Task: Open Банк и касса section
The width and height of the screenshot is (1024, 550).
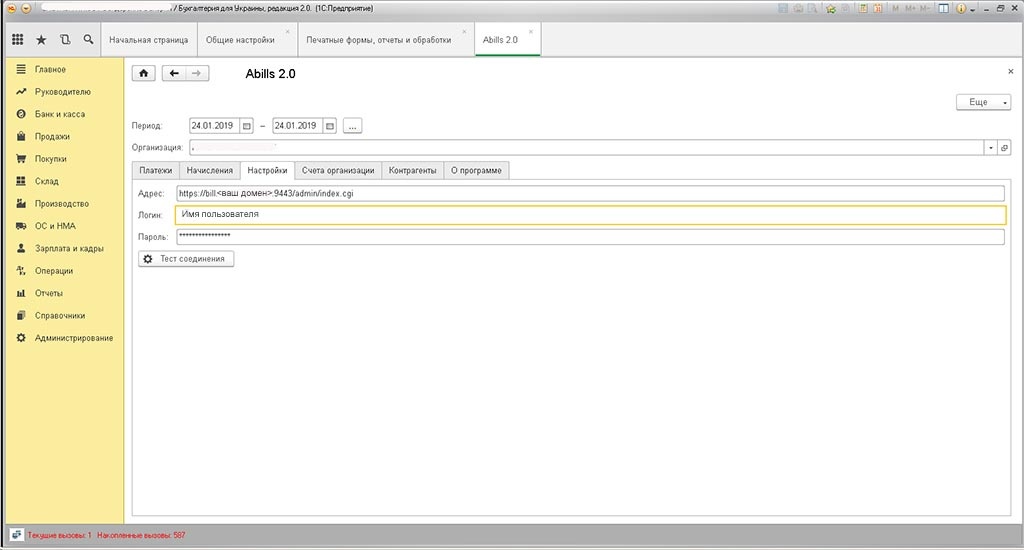Action: click(60, 114)
